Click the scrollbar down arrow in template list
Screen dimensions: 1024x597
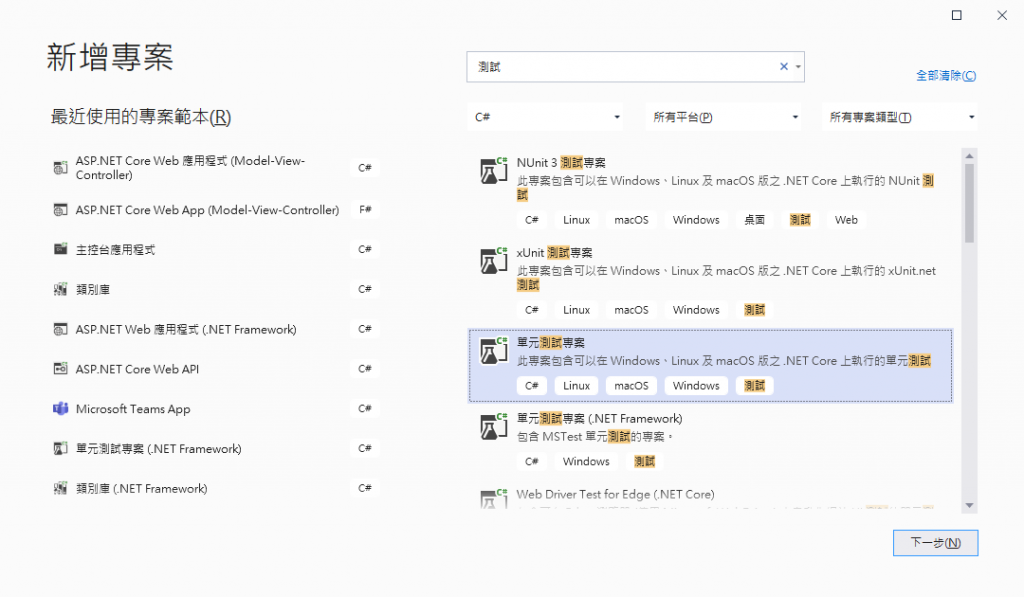969,505
